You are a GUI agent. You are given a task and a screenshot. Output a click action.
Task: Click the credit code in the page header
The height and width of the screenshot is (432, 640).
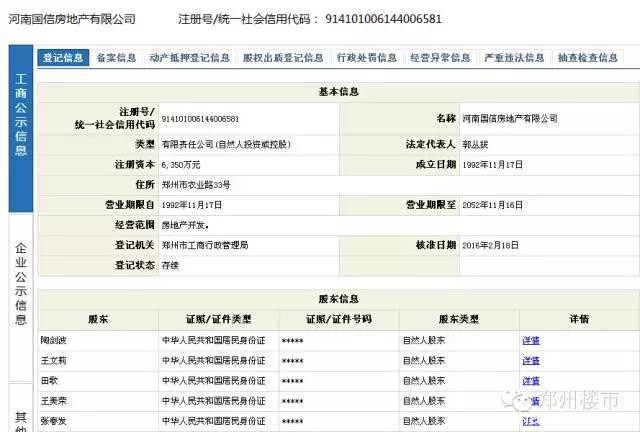(384, 19)
